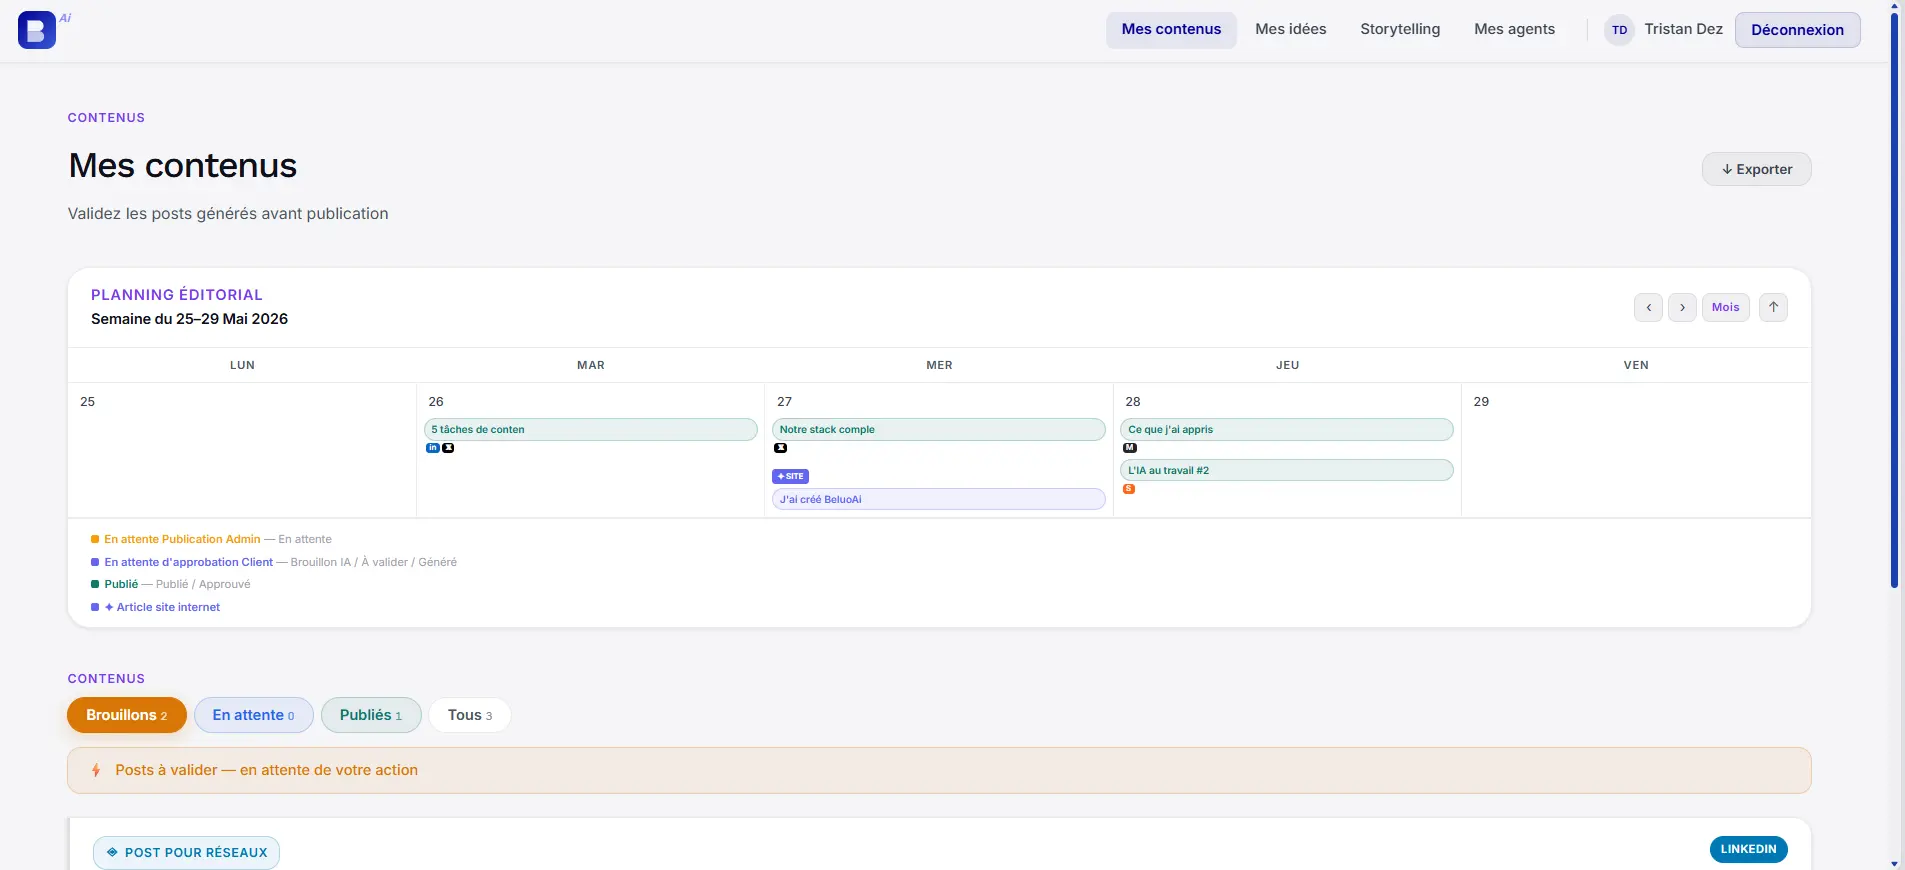Open the Ce que j'ai appris calendar event

coord(1287,429)
